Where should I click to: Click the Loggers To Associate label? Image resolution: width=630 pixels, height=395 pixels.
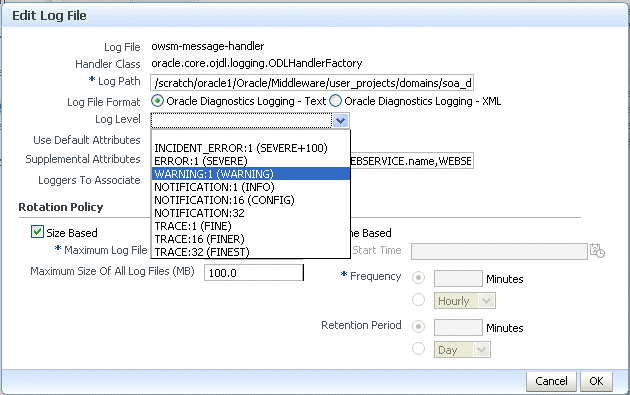89,180
